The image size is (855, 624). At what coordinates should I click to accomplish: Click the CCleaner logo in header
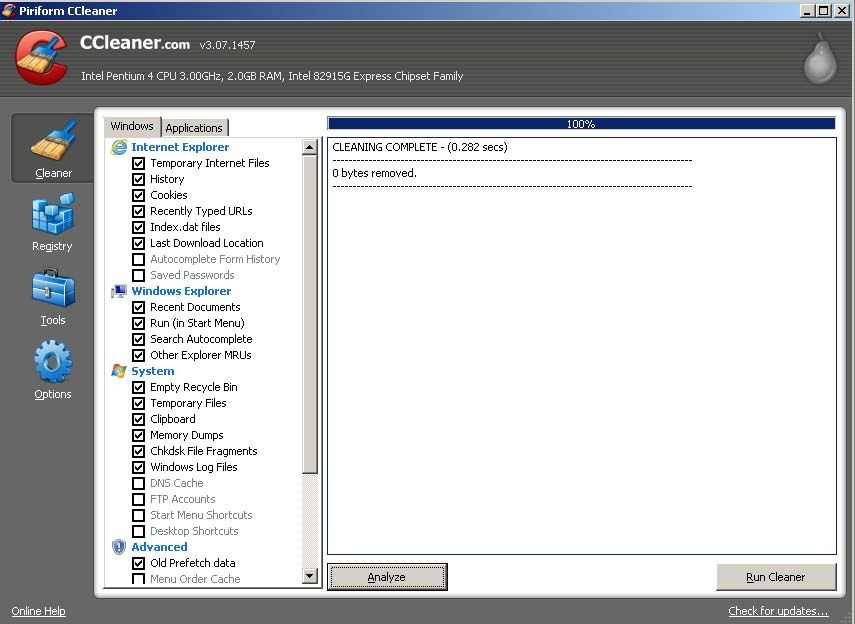pyautogui.click(x=41, y=58)
